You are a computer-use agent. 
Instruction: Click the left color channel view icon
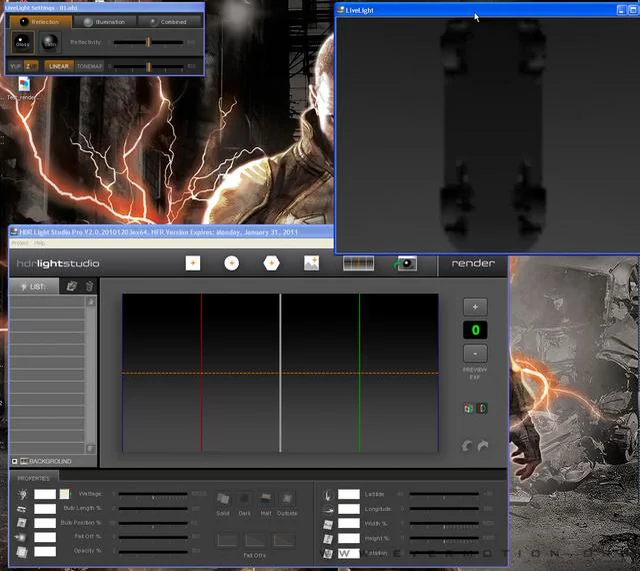(469, 408)
